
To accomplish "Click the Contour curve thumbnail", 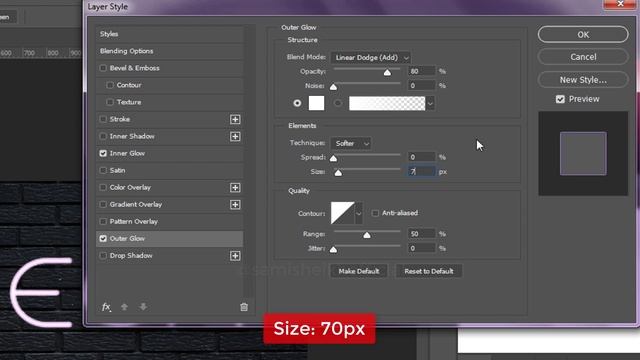I will click(342, 213).
